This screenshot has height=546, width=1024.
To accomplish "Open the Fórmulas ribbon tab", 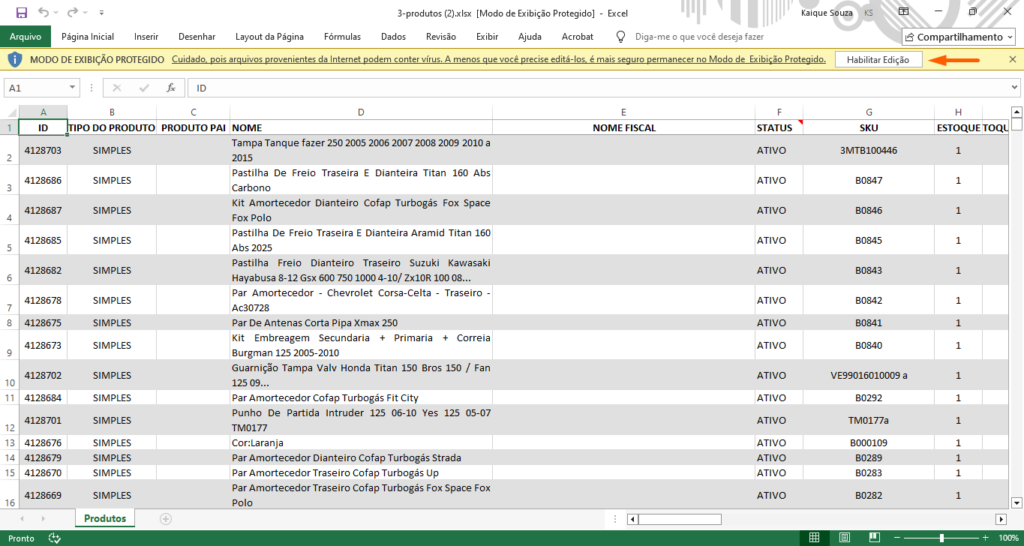I will (343, 37).
